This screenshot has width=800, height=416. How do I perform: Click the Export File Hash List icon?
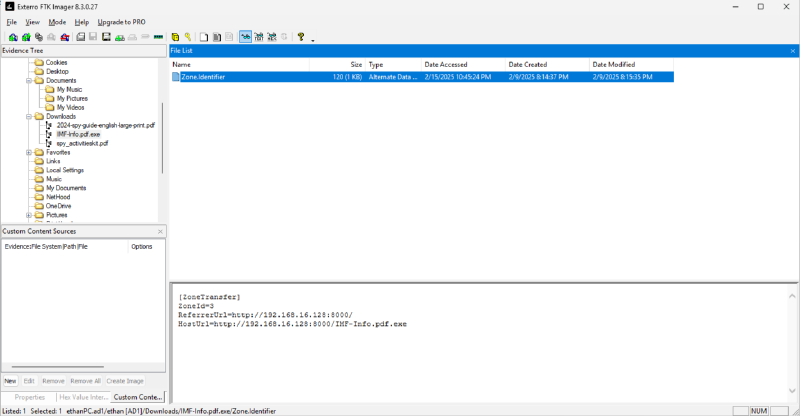216,37
